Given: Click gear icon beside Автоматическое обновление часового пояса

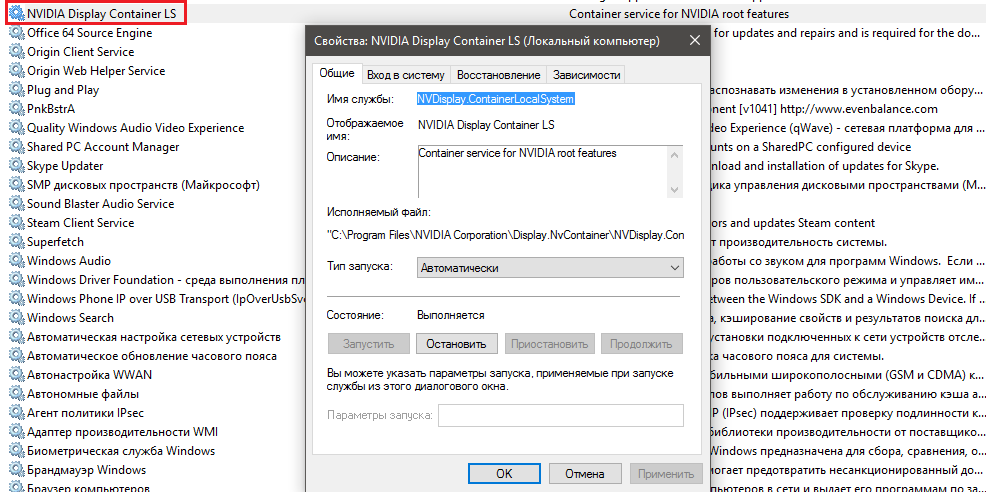Looking at the screenshot, I should (16, 355).
